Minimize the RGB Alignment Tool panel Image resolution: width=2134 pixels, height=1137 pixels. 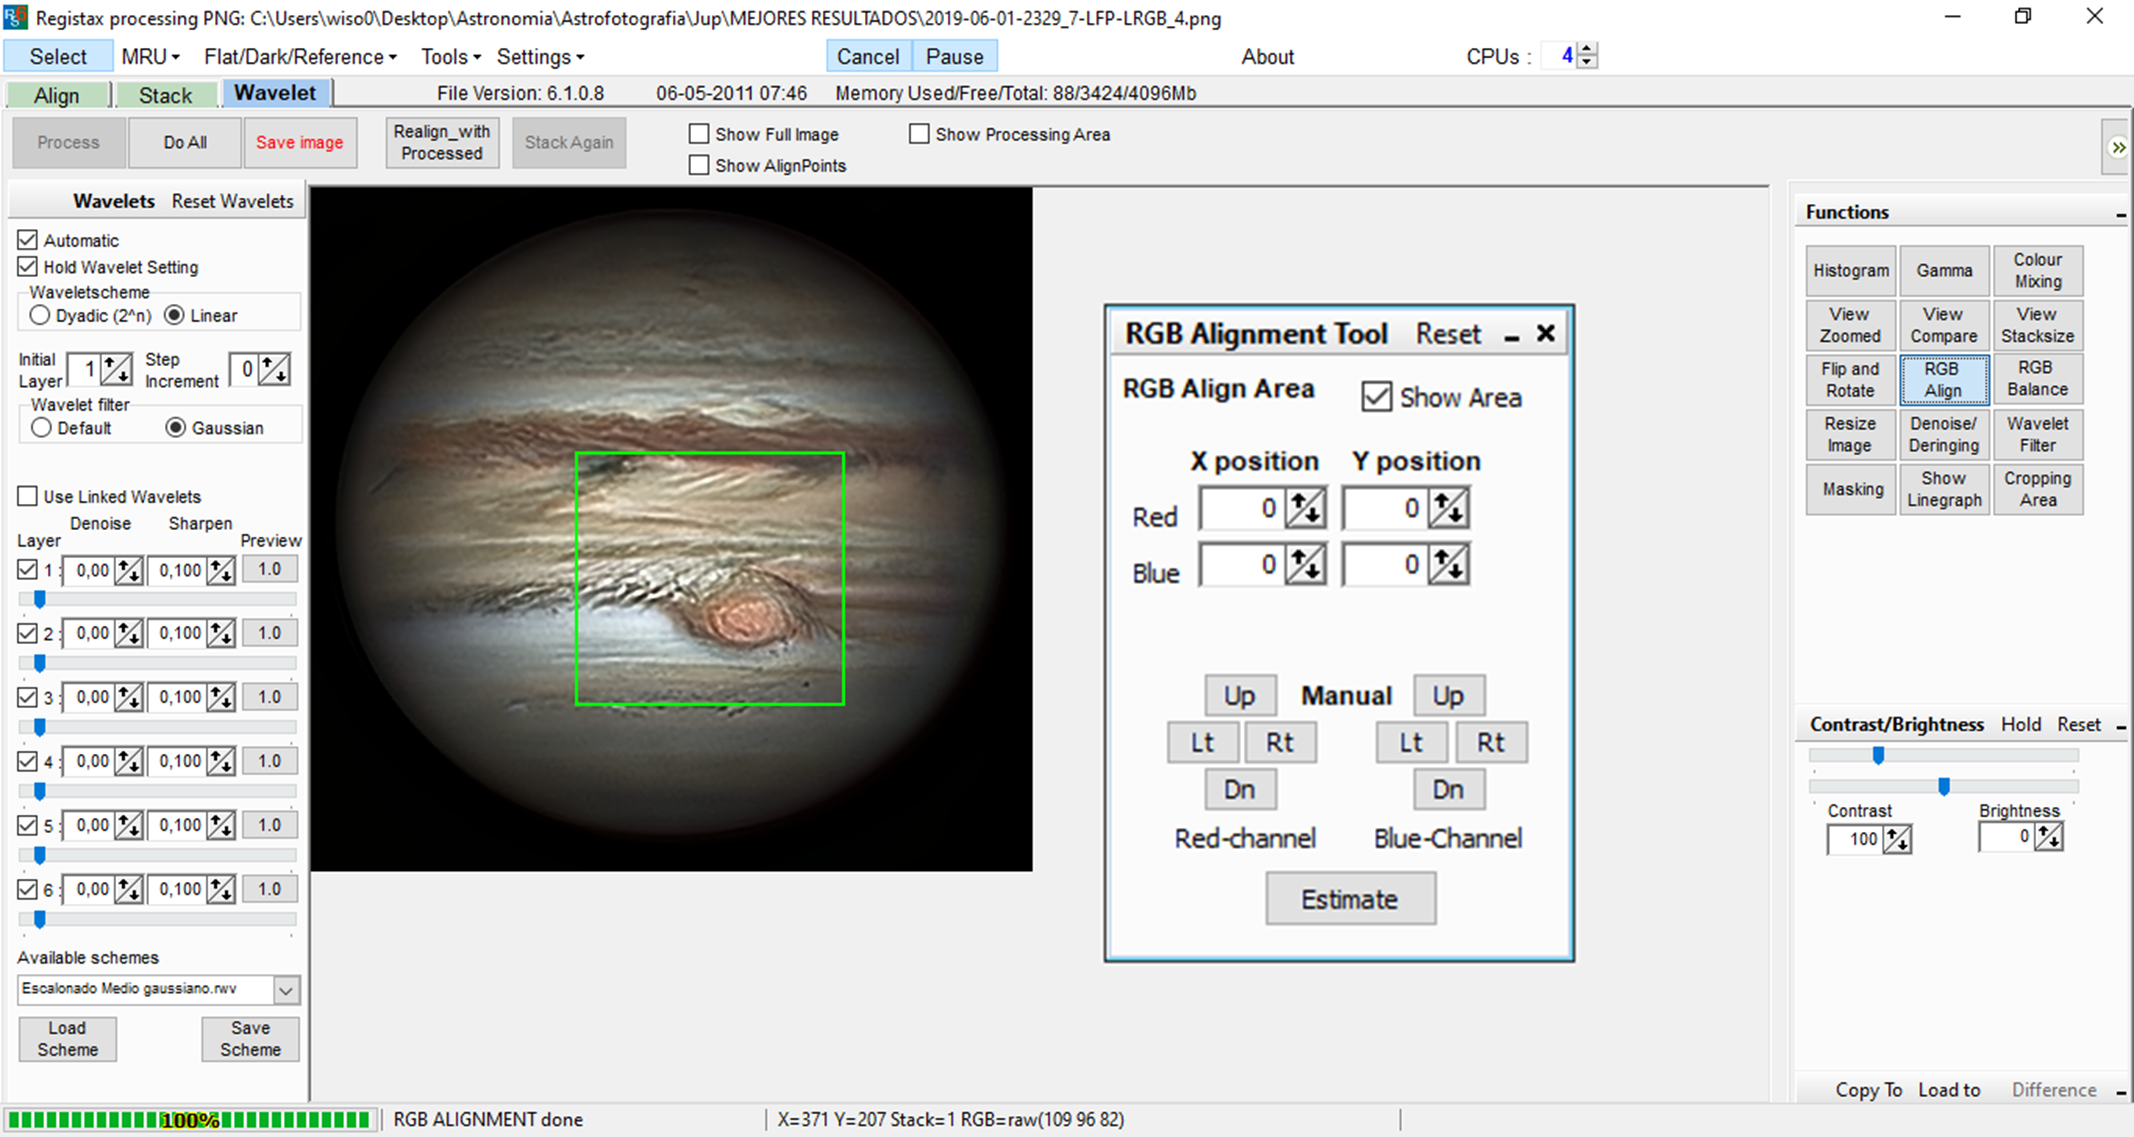tap(1512, 337)
